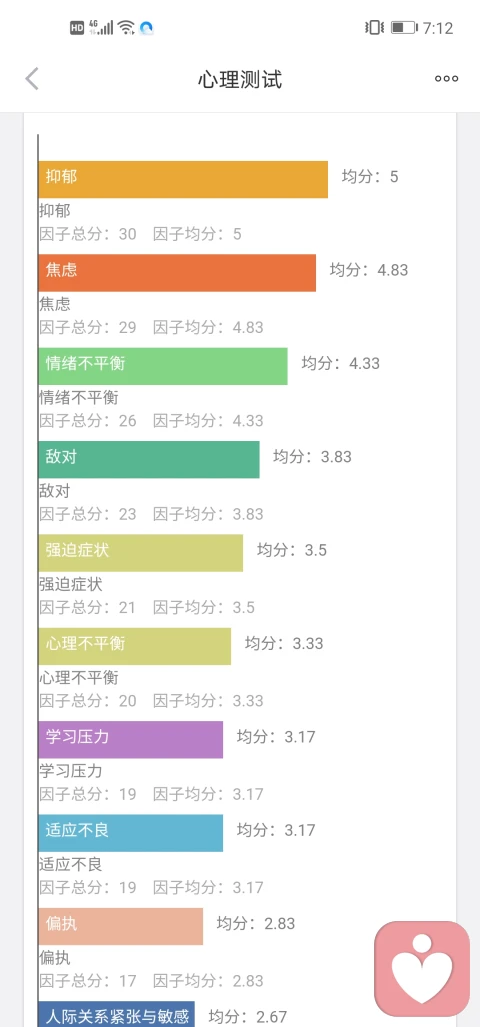Tap the battery indicator icon
Image resolution: width=480 pixels, height=1027 pixels.
coord(403,28)
